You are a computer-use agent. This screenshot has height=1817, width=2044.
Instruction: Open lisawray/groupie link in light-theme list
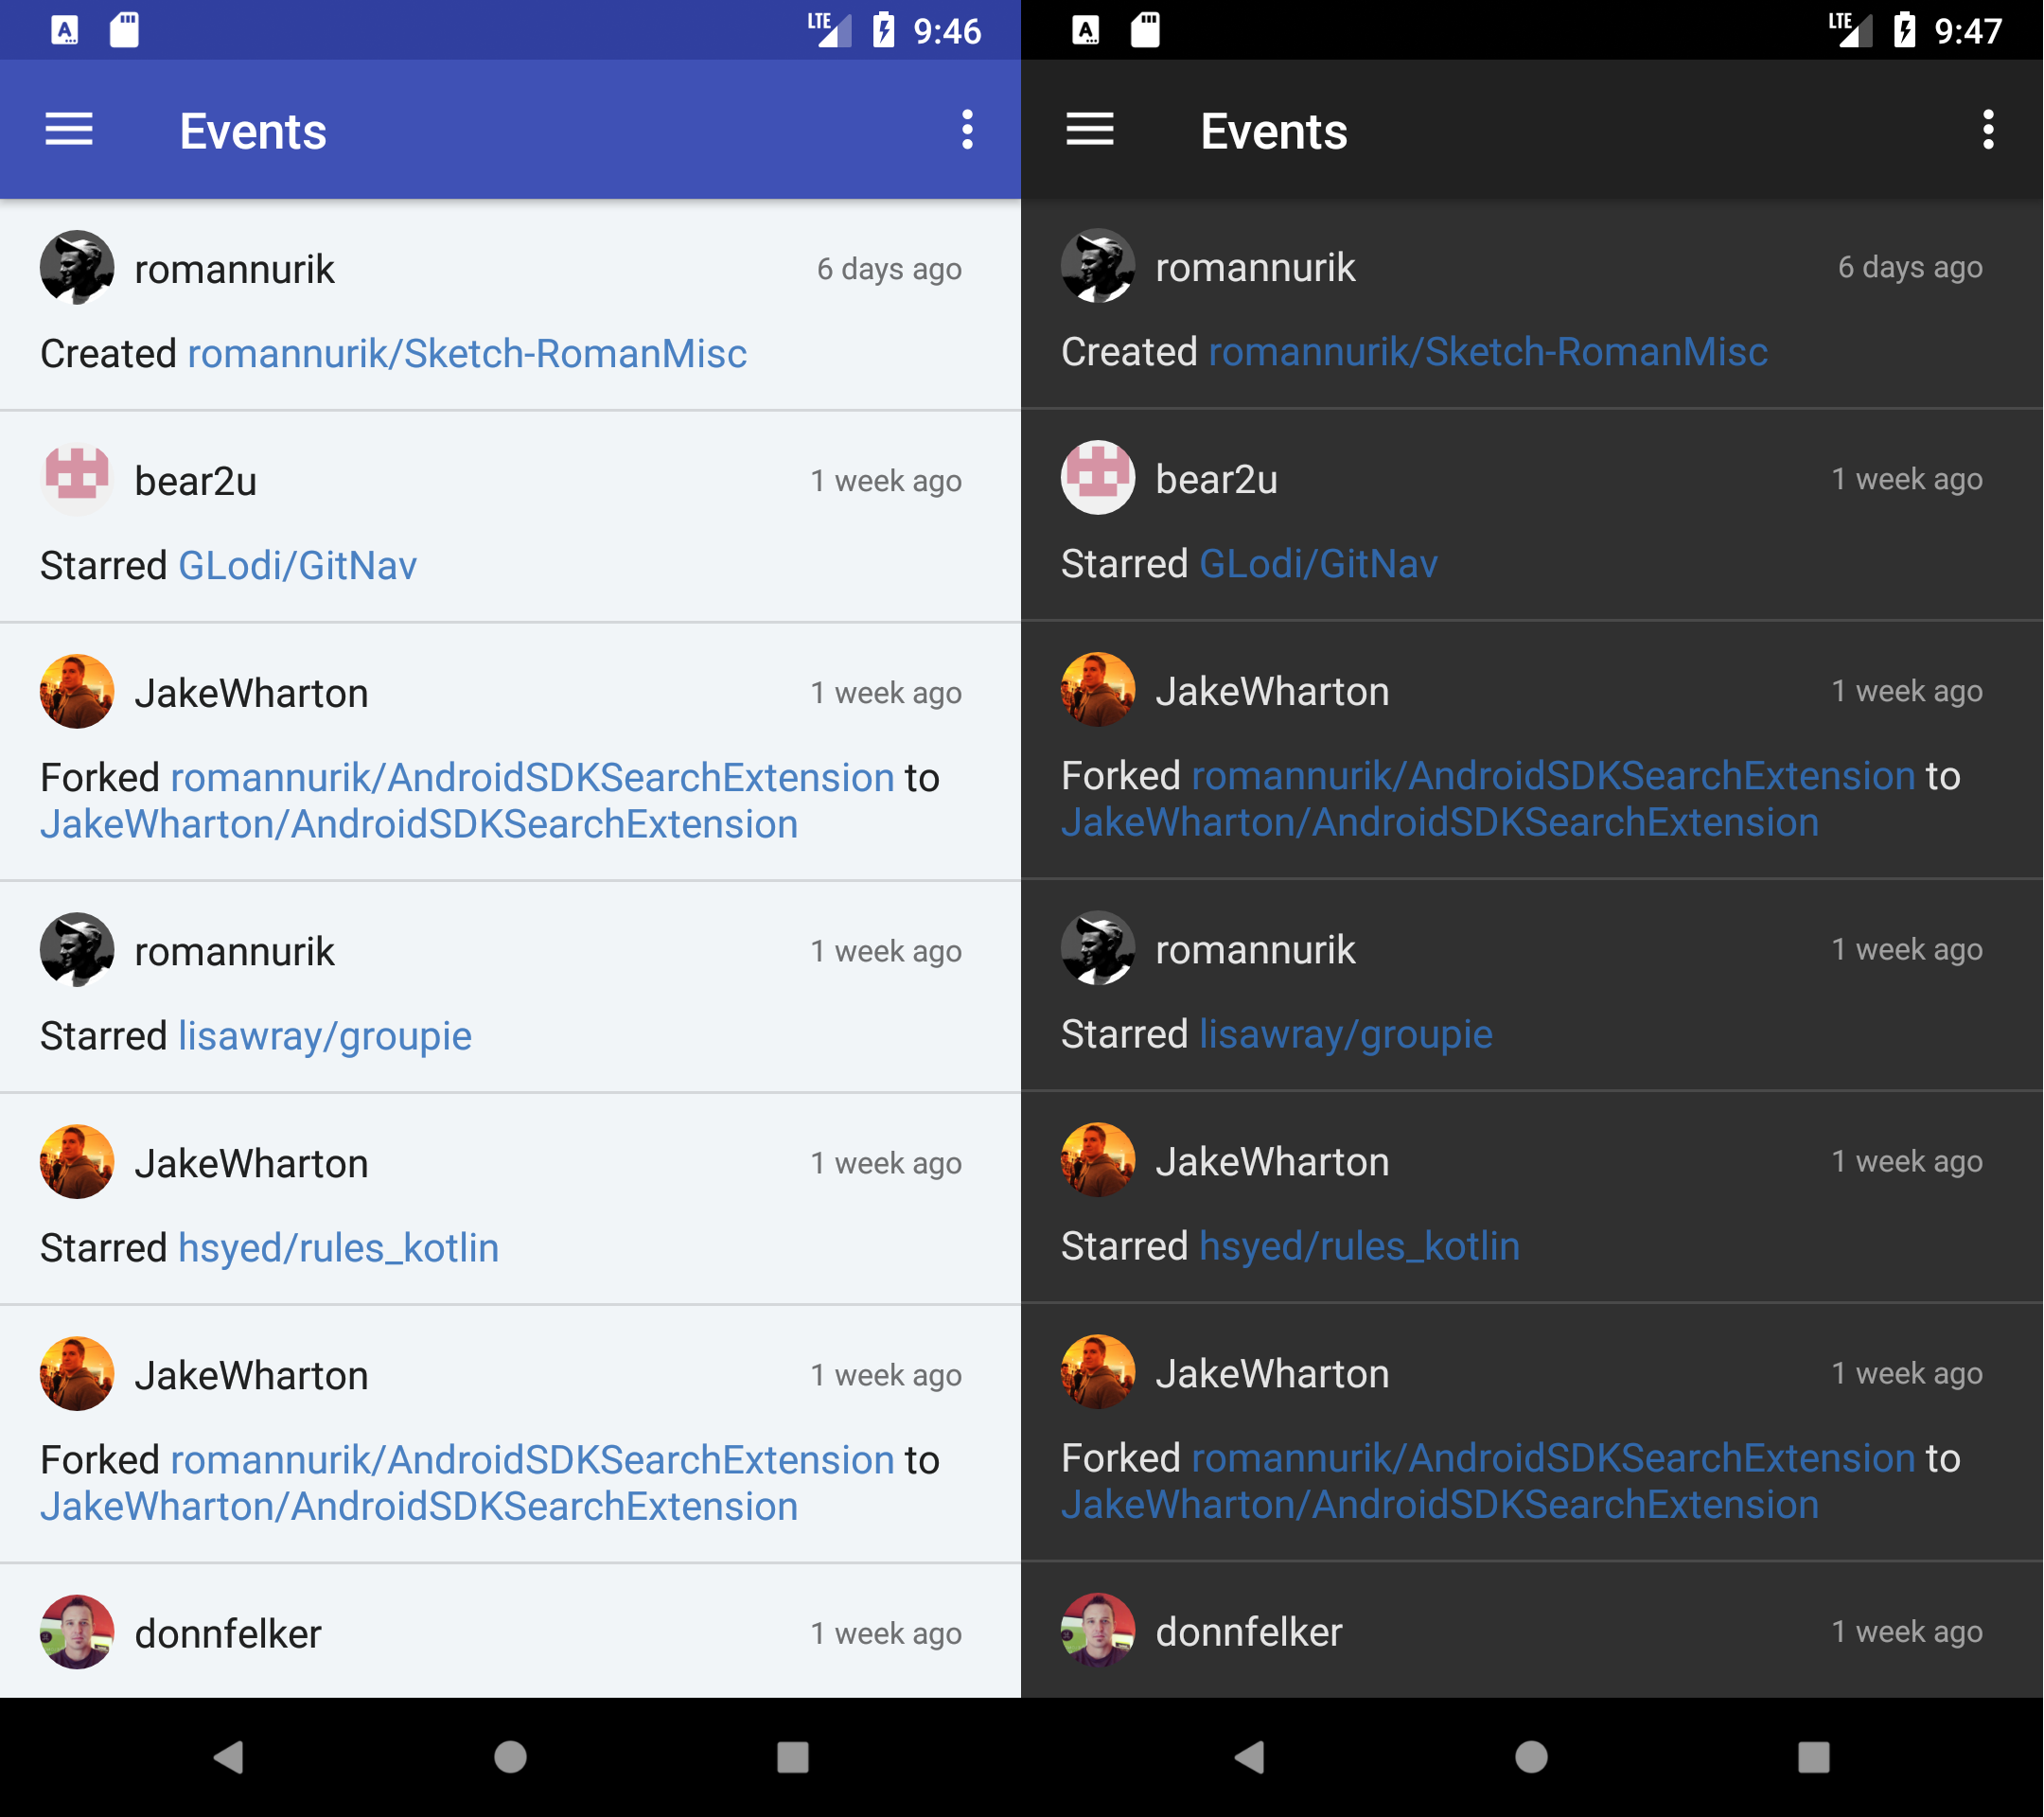(325, 1036)
